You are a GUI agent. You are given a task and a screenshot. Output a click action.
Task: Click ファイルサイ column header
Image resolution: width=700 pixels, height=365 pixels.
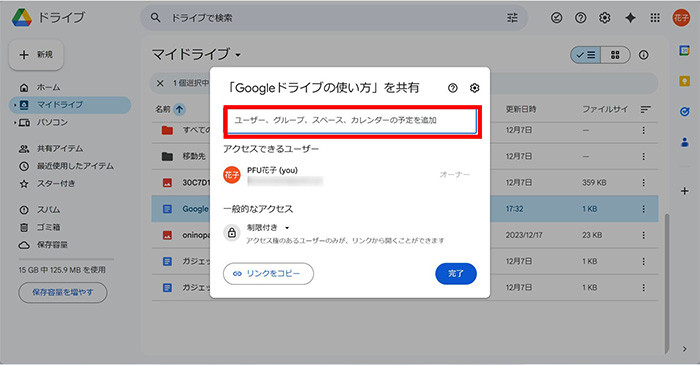point(605,109)
